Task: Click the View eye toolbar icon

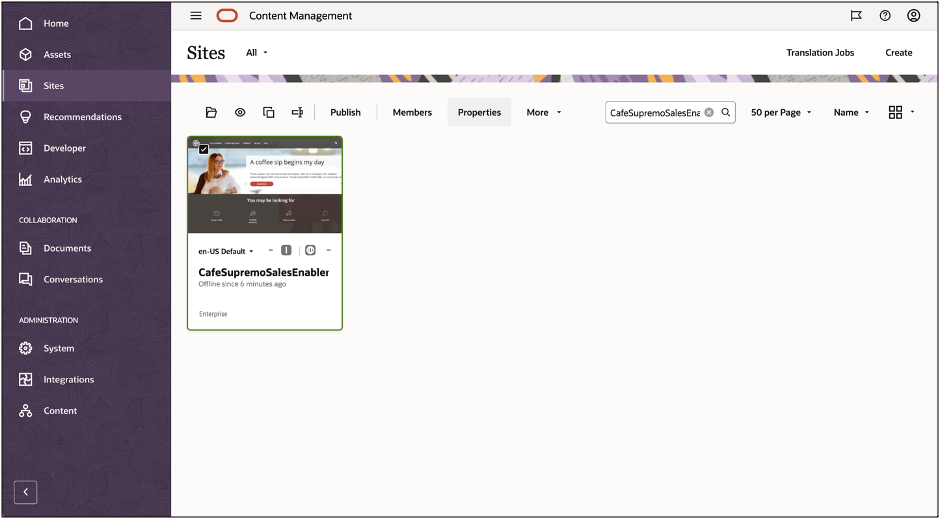Action: click(x=240, y=112)
